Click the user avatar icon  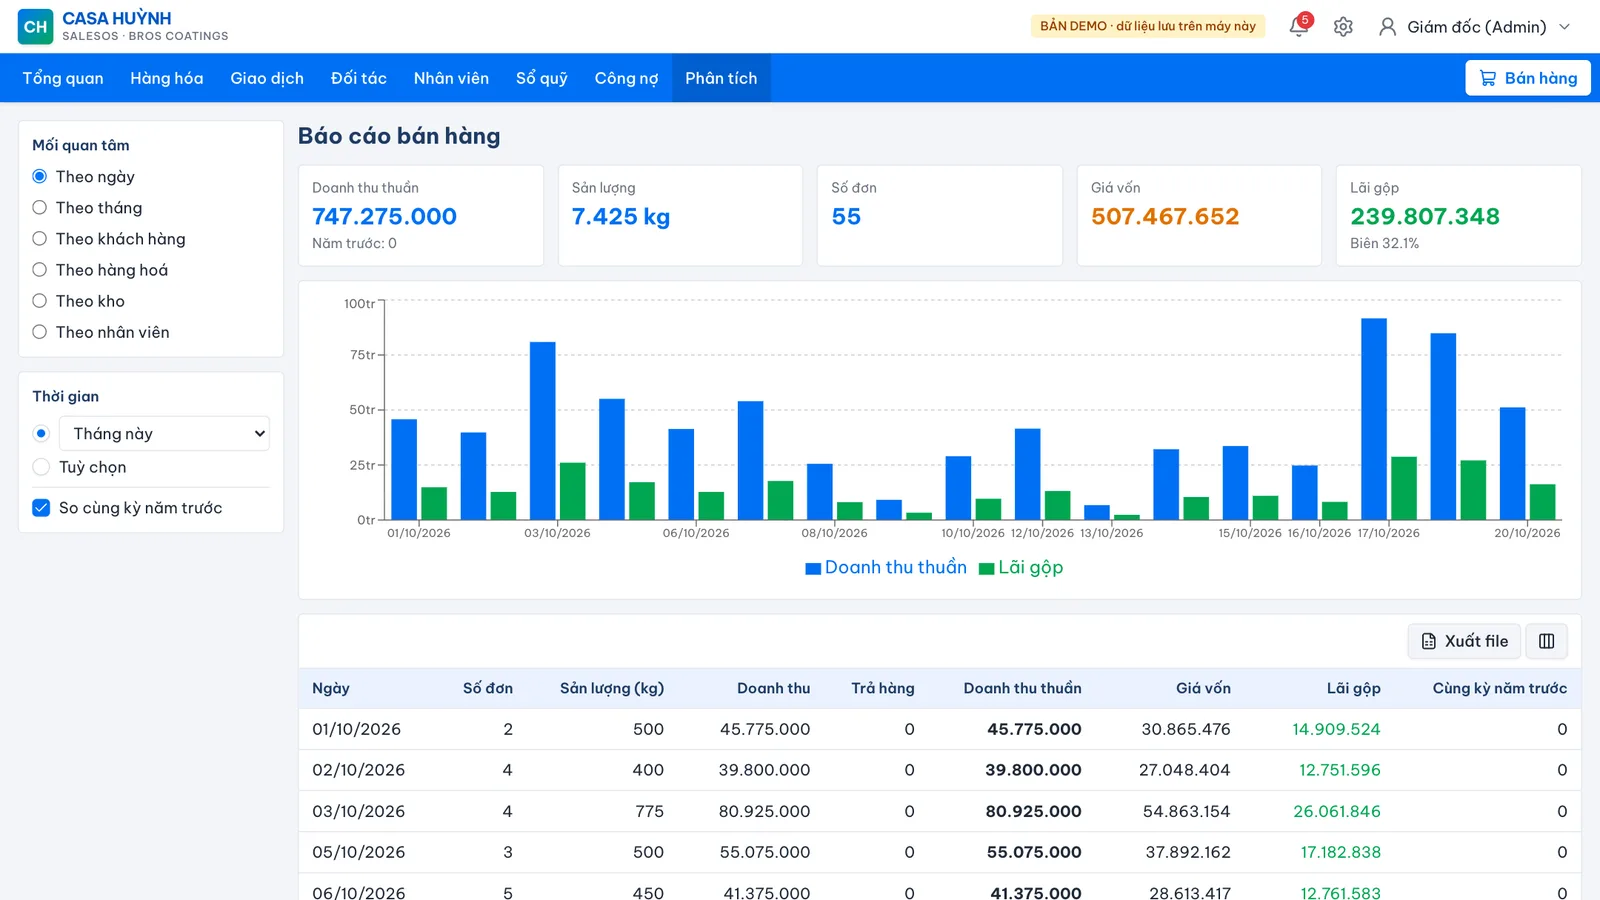pos(1387,27)
